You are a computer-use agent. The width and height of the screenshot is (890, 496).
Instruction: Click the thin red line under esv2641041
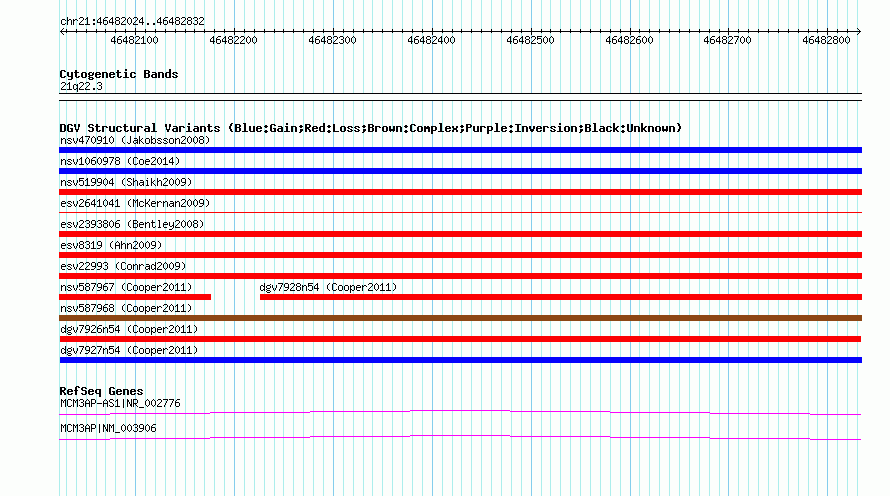pyautogui.click(x=460, y=213)
